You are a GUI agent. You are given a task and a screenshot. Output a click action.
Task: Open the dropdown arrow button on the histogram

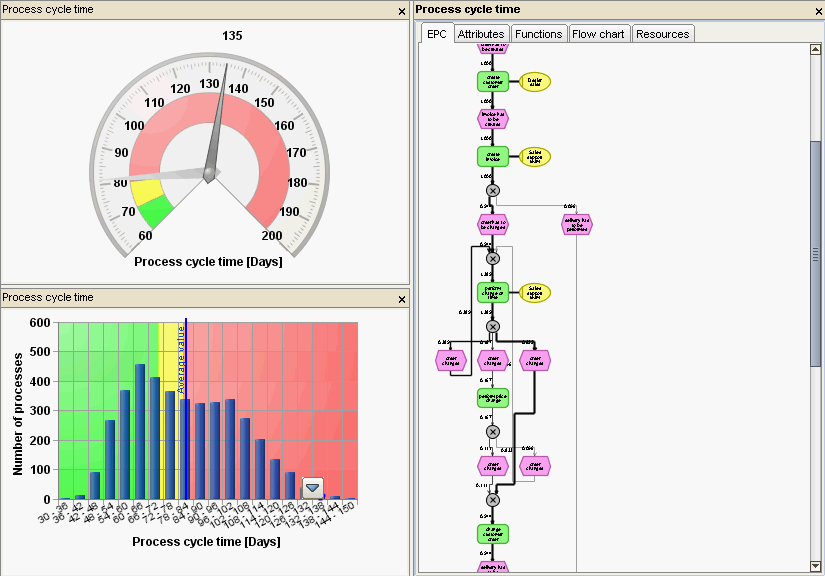[x=313, y=488]
